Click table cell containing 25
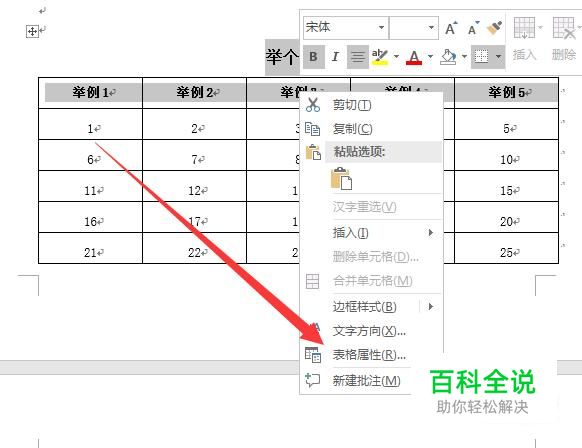The image size is (582, 448). 507,248
